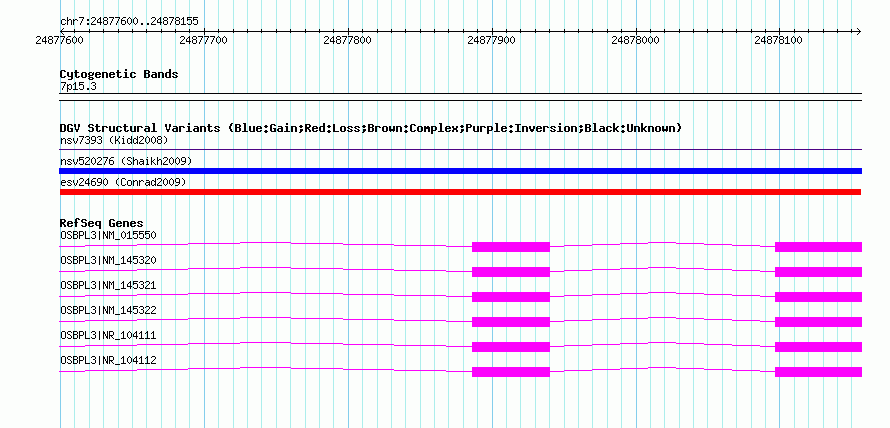
Task: Click ruler position 24878100
Action: pos(779,40)
